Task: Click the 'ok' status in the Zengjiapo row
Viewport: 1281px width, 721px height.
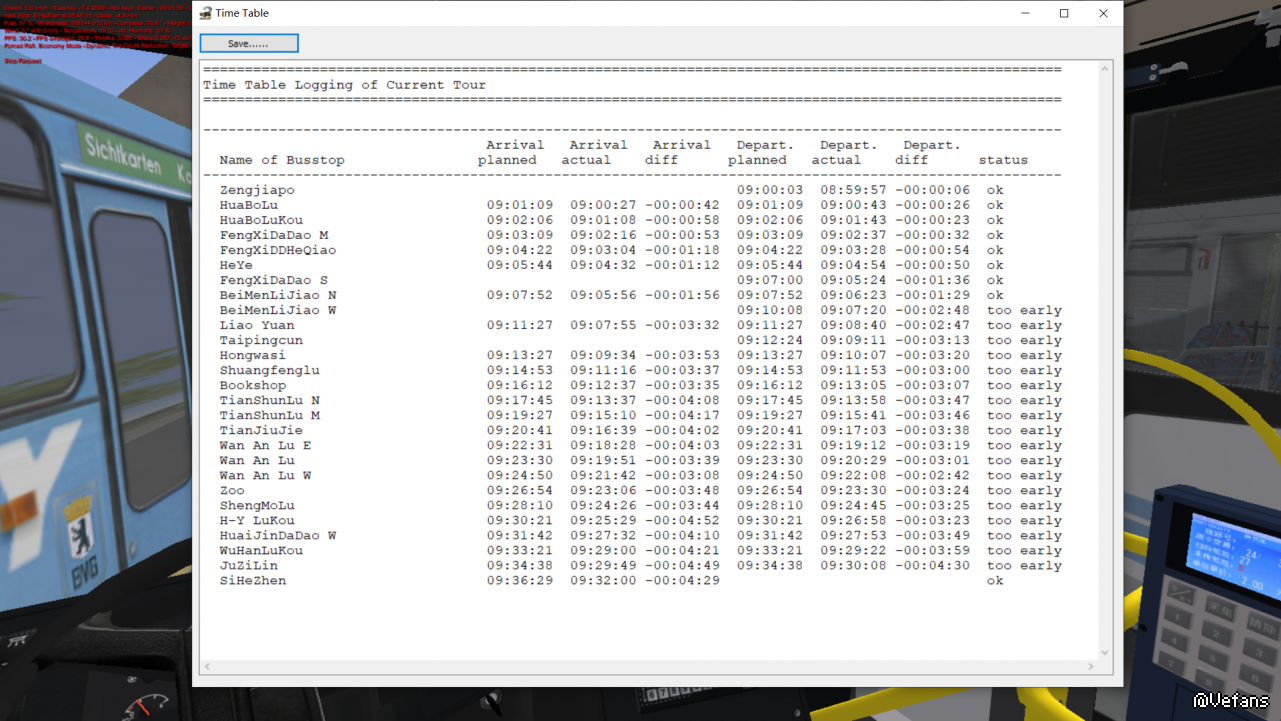Action: pyautogui.click(x=995, y=190)
